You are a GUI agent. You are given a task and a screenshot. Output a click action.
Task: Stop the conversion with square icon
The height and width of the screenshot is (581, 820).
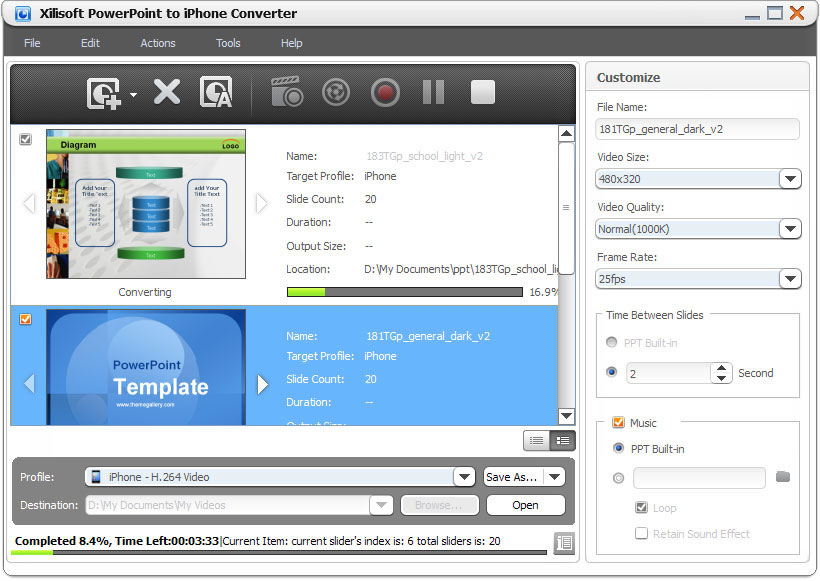pyautogui.click(x=483, y=93)
